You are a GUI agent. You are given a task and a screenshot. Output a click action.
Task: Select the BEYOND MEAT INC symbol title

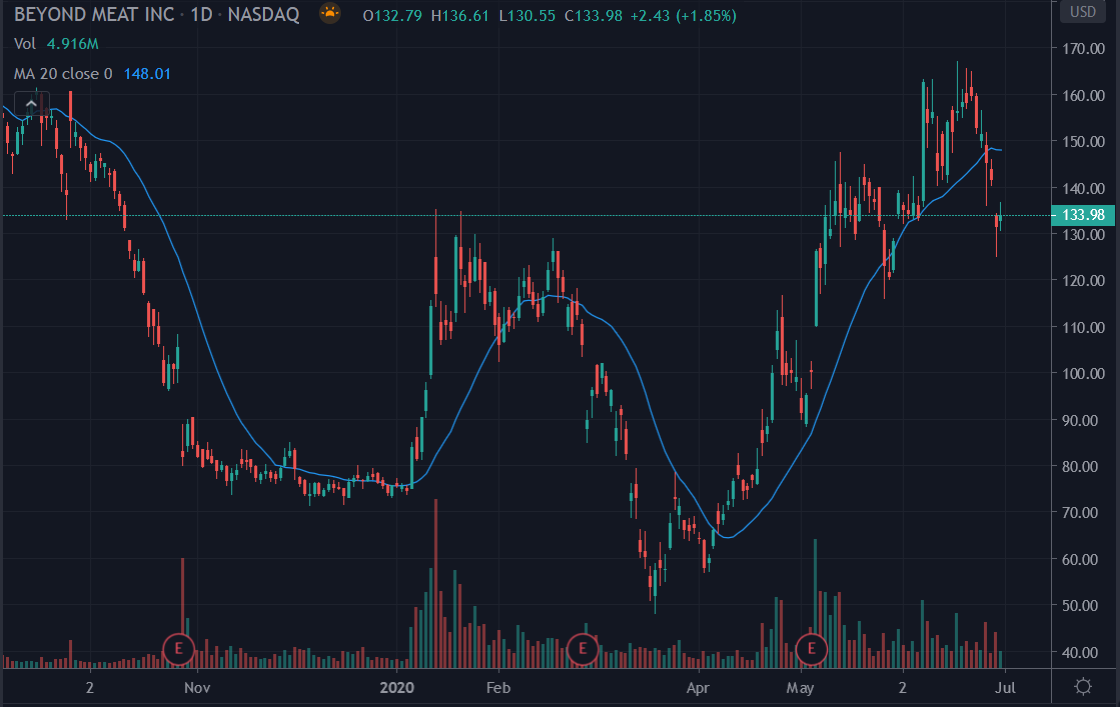tap(97, 16)
